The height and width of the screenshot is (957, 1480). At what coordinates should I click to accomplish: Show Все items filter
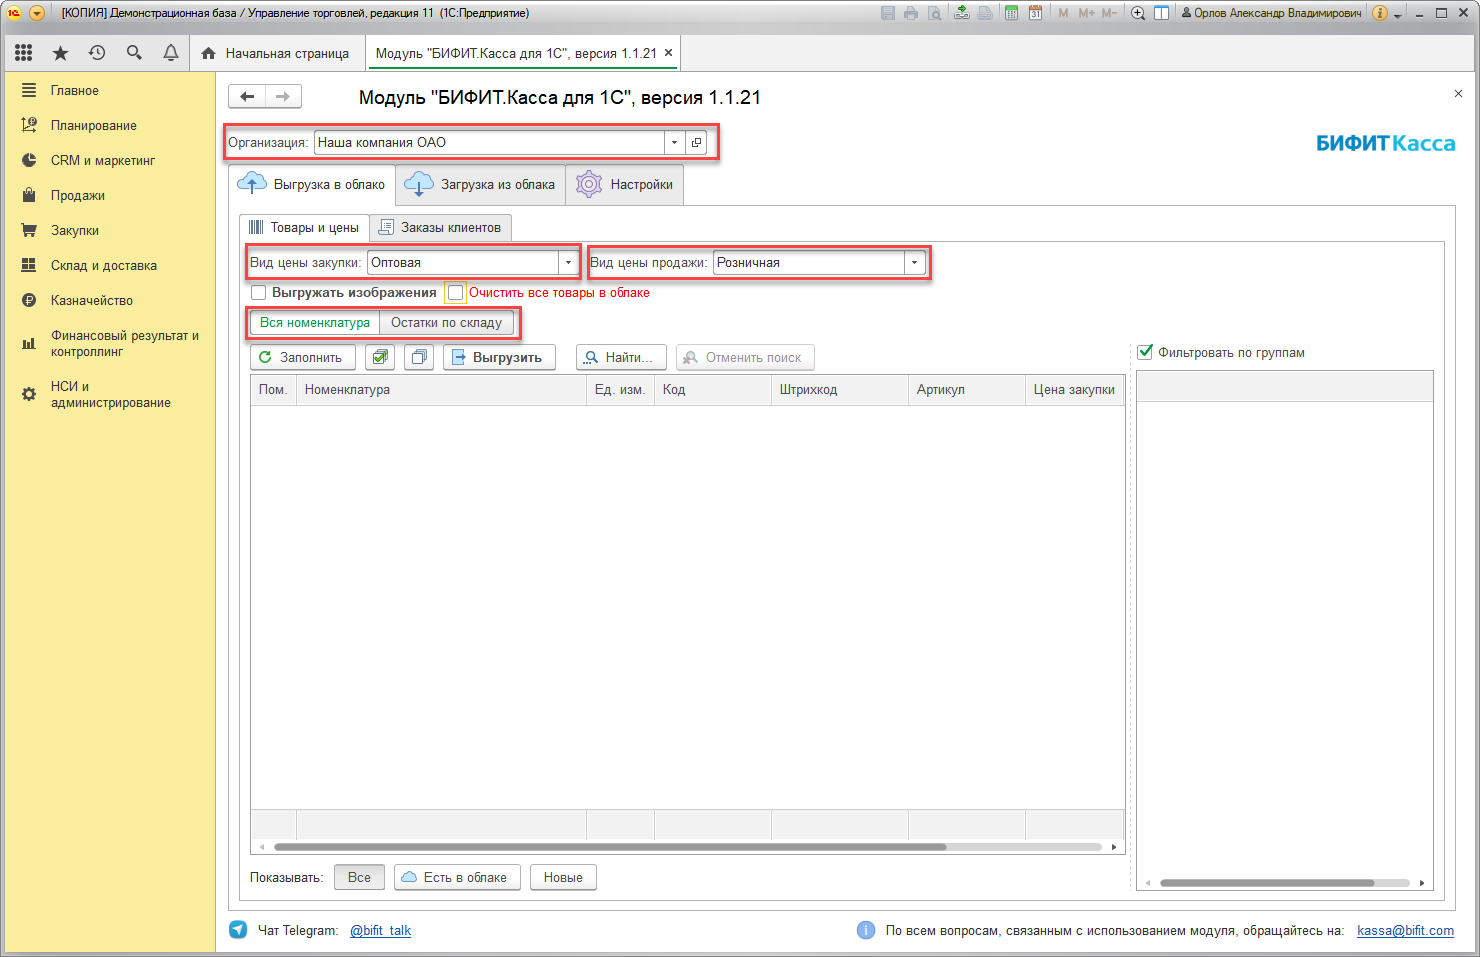click(x=359, y=877)
